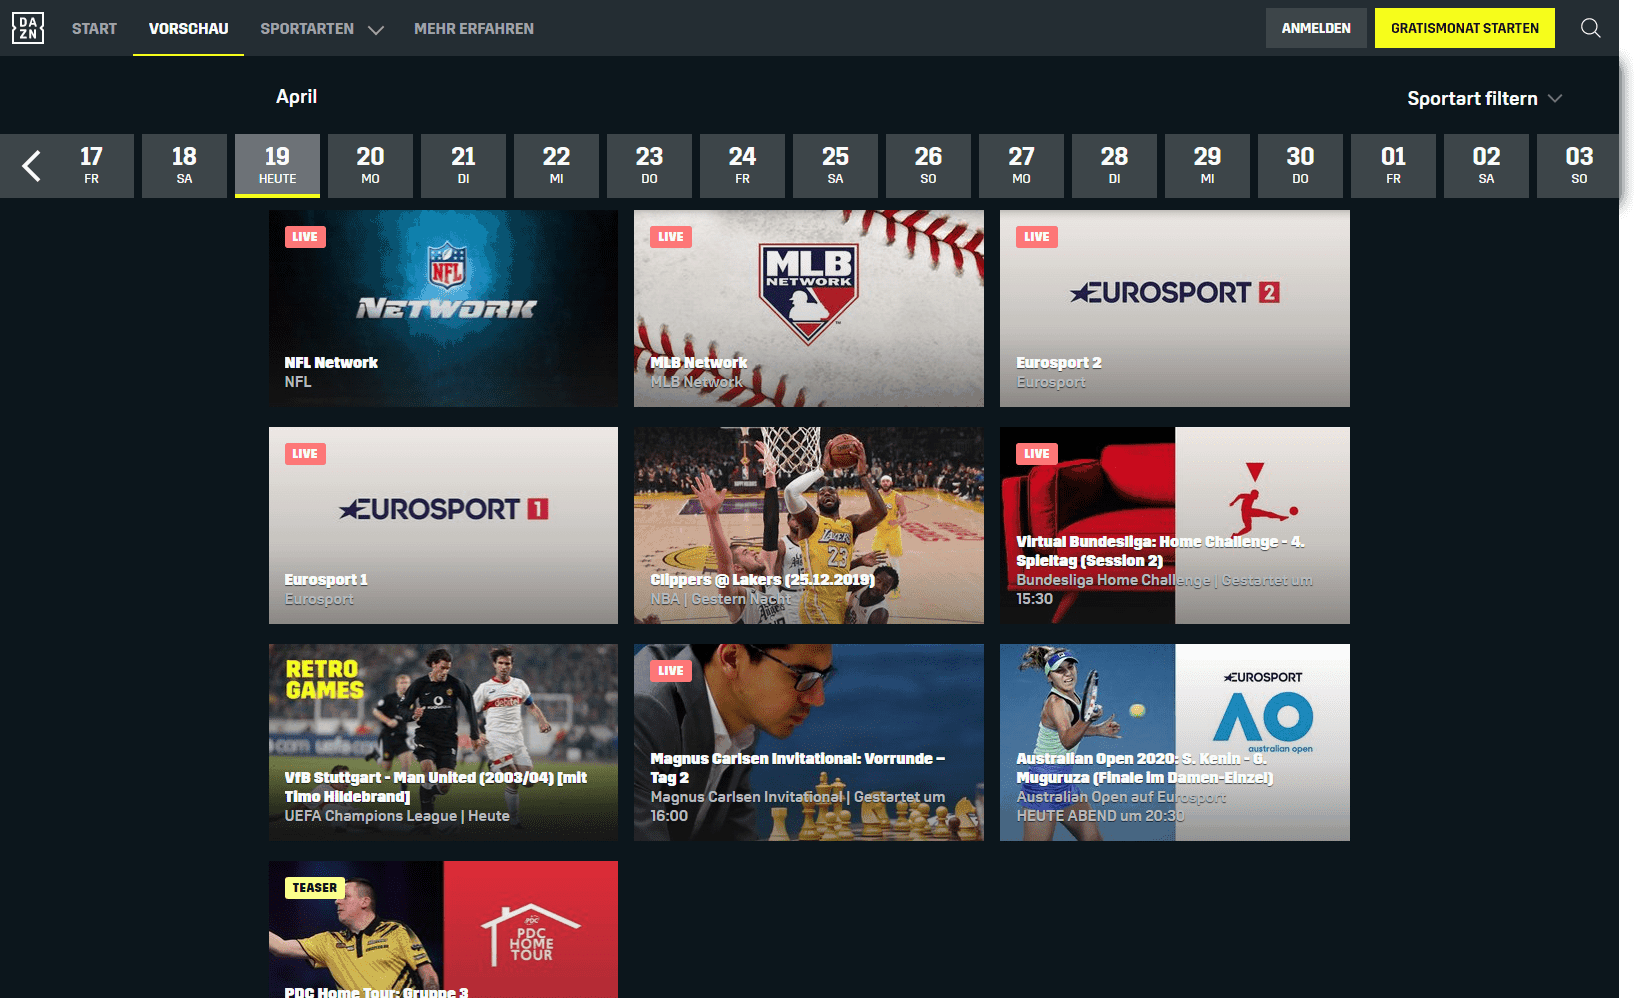1634x998 pixels.
Task: Click 'NFL' subtitle under NFL Network
Action: pyautogui.click(x=298, y=382)
